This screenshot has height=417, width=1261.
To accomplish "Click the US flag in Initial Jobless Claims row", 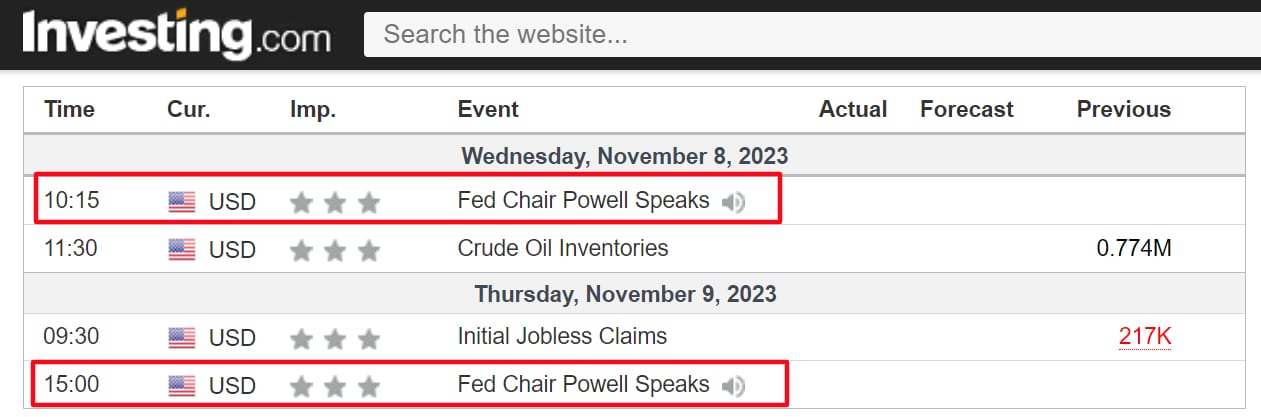I will 182,338.
